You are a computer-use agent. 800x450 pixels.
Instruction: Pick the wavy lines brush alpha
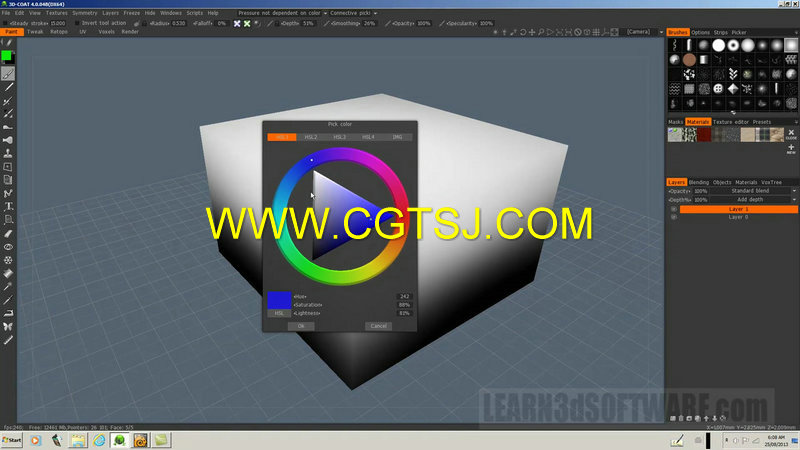(674, 89)
